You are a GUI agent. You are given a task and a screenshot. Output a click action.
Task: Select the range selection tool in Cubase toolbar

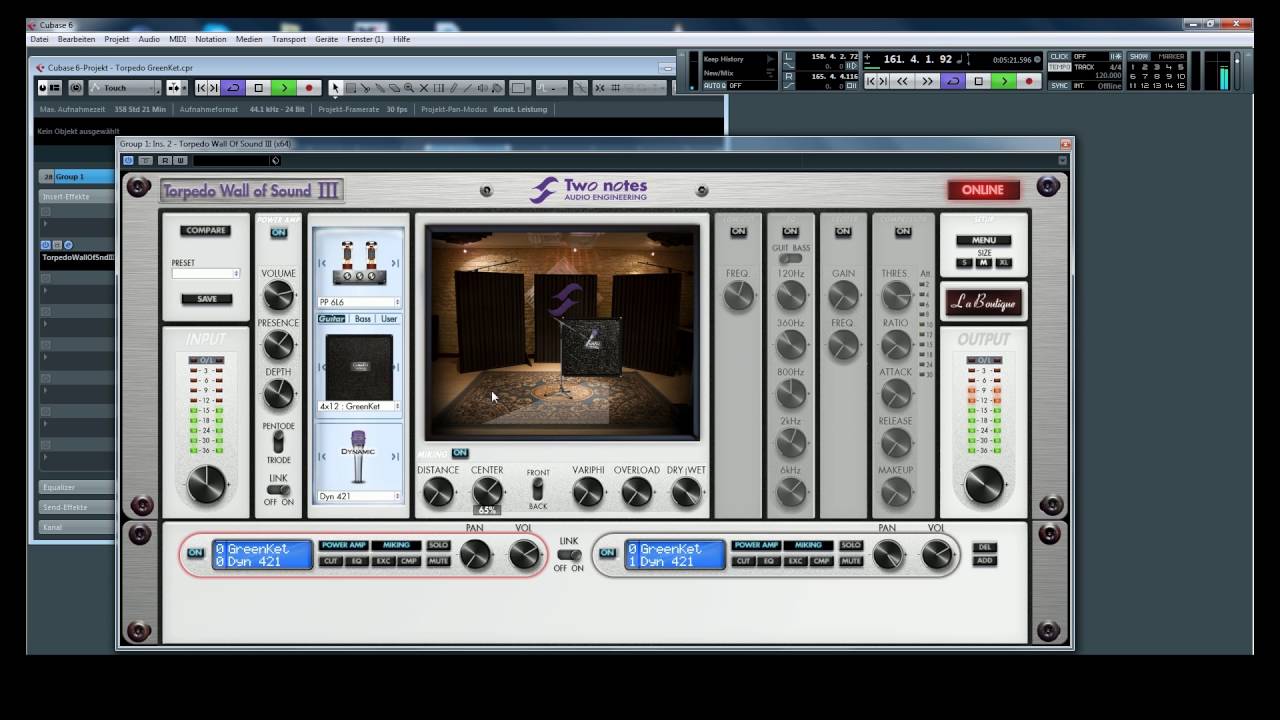click(350, 88)
